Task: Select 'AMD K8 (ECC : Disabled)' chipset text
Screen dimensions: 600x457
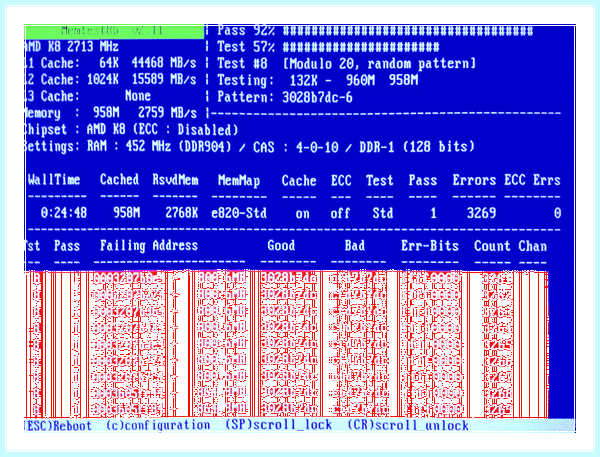Action: tap(162, 129)
